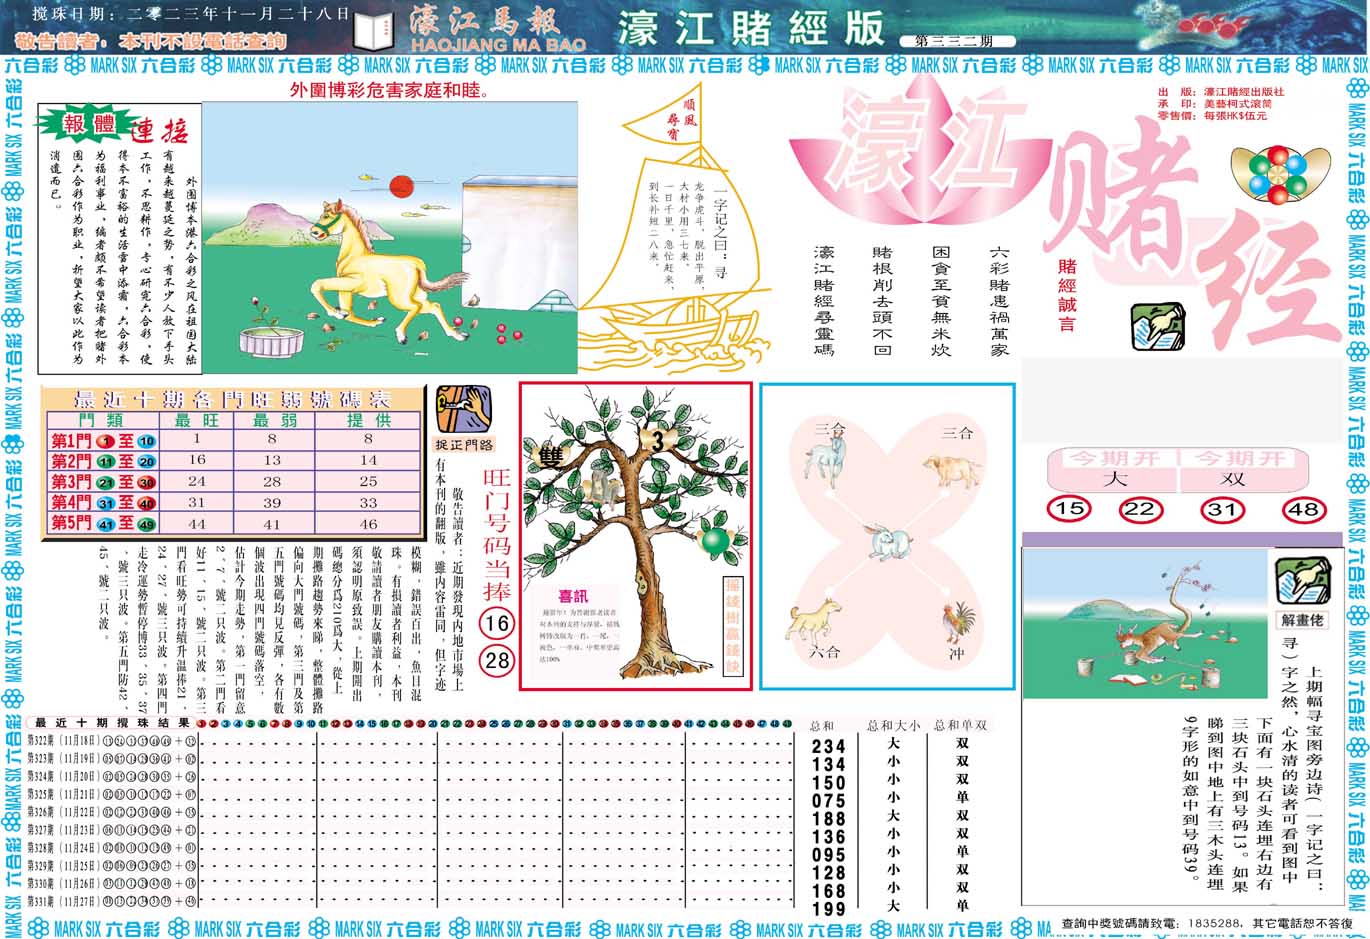This screenshot has height=939, width=1370.
Task: Click the 第322期 (11月18日) result row
Action: point(112,741)
